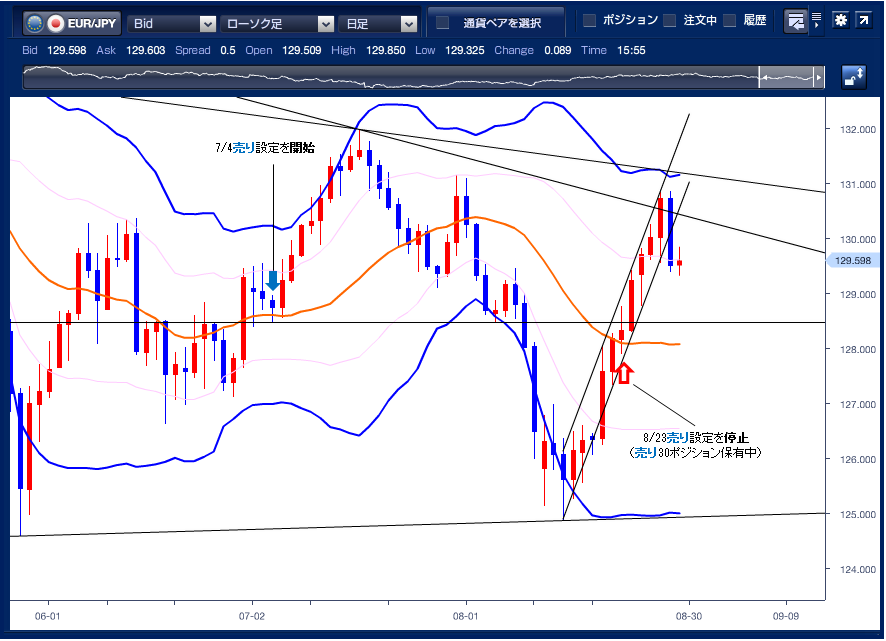The image size is (886, 641).
Task: Open the Bid price type dropdown
Action: [x=172, y=23]
